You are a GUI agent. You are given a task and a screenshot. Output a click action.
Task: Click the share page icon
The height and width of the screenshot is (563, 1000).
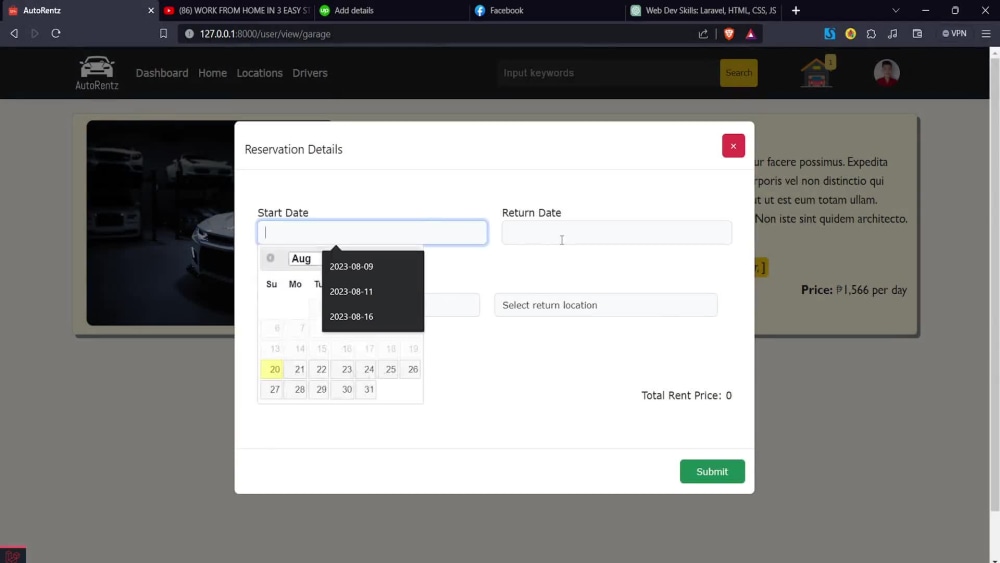pos(703,34)
